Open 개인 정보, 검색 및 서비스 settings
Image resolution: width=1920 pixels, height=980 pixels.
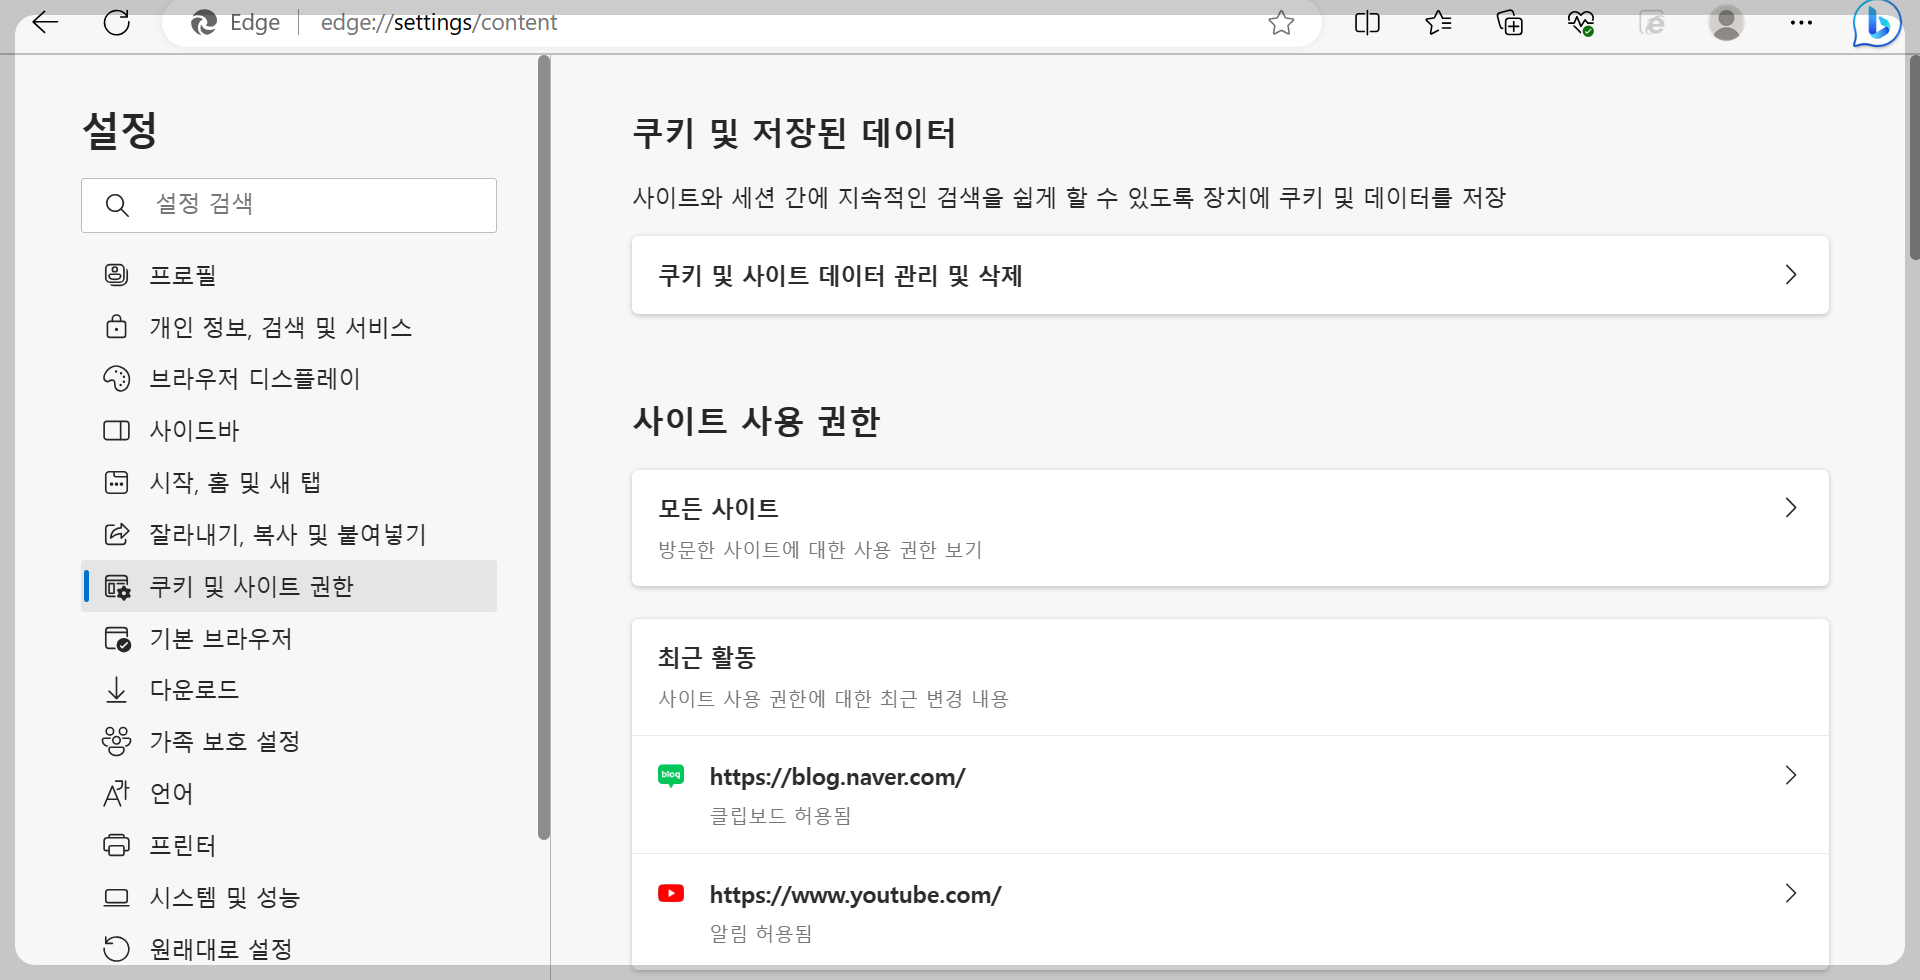[x=281, y=326]
